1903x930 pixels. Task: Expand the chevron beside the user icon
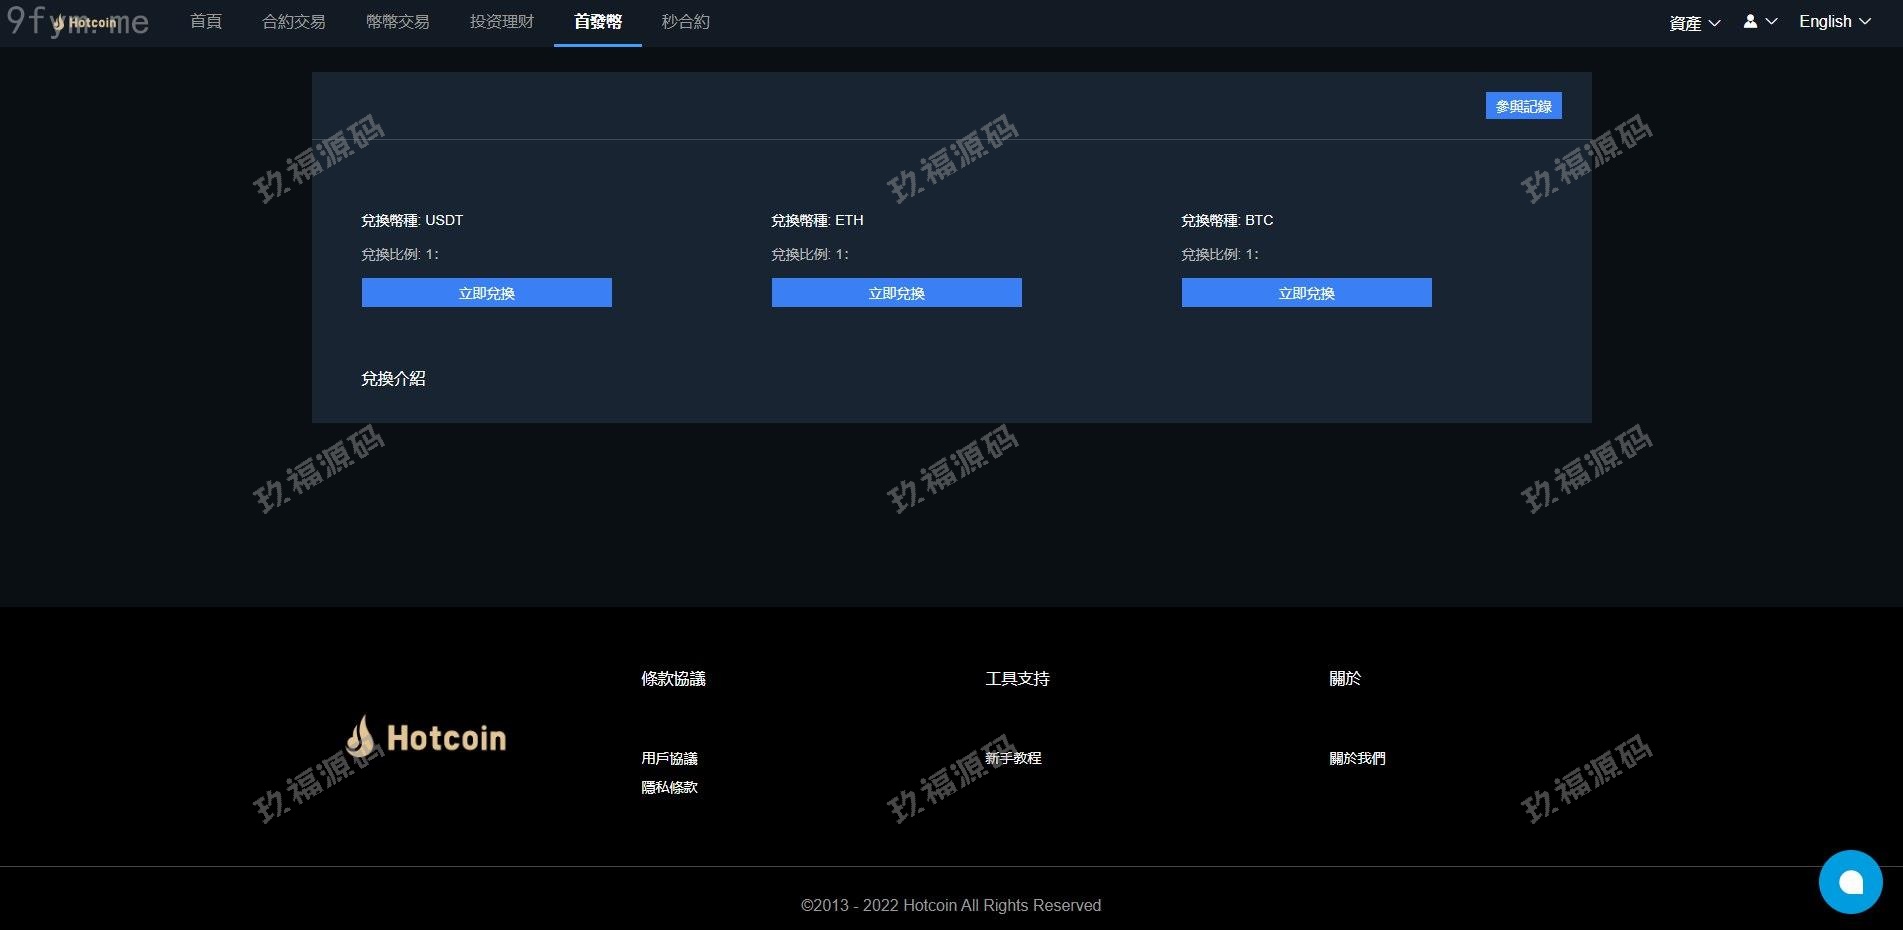pyautogui.click(x=1772, y=21)
